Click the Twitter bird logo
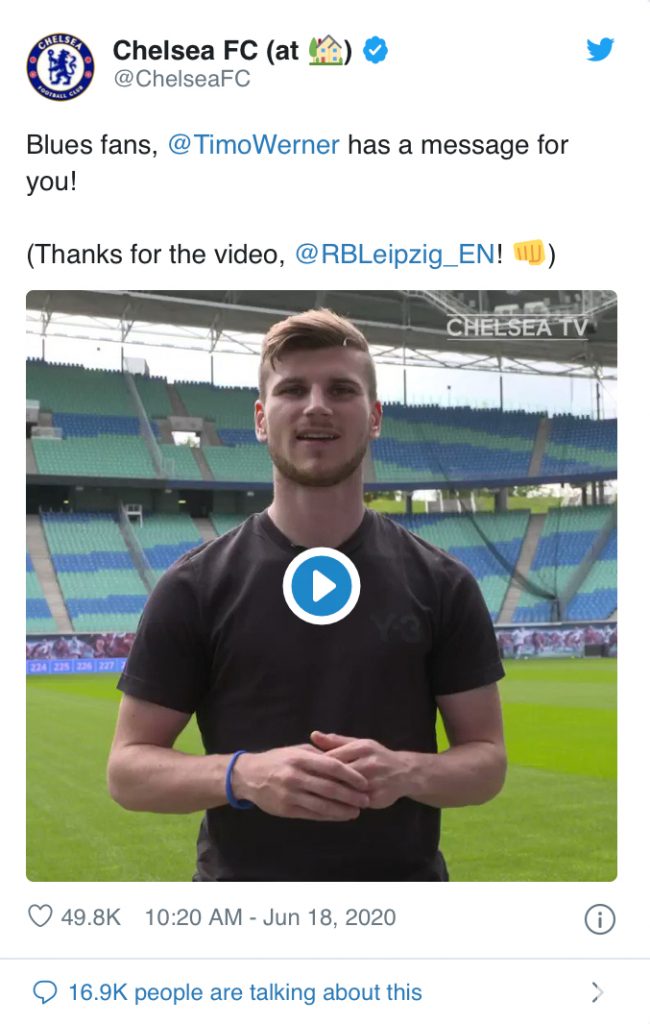Image resolution: width=650 pixels, height=1024 pixels. click(x=600, y=50)
